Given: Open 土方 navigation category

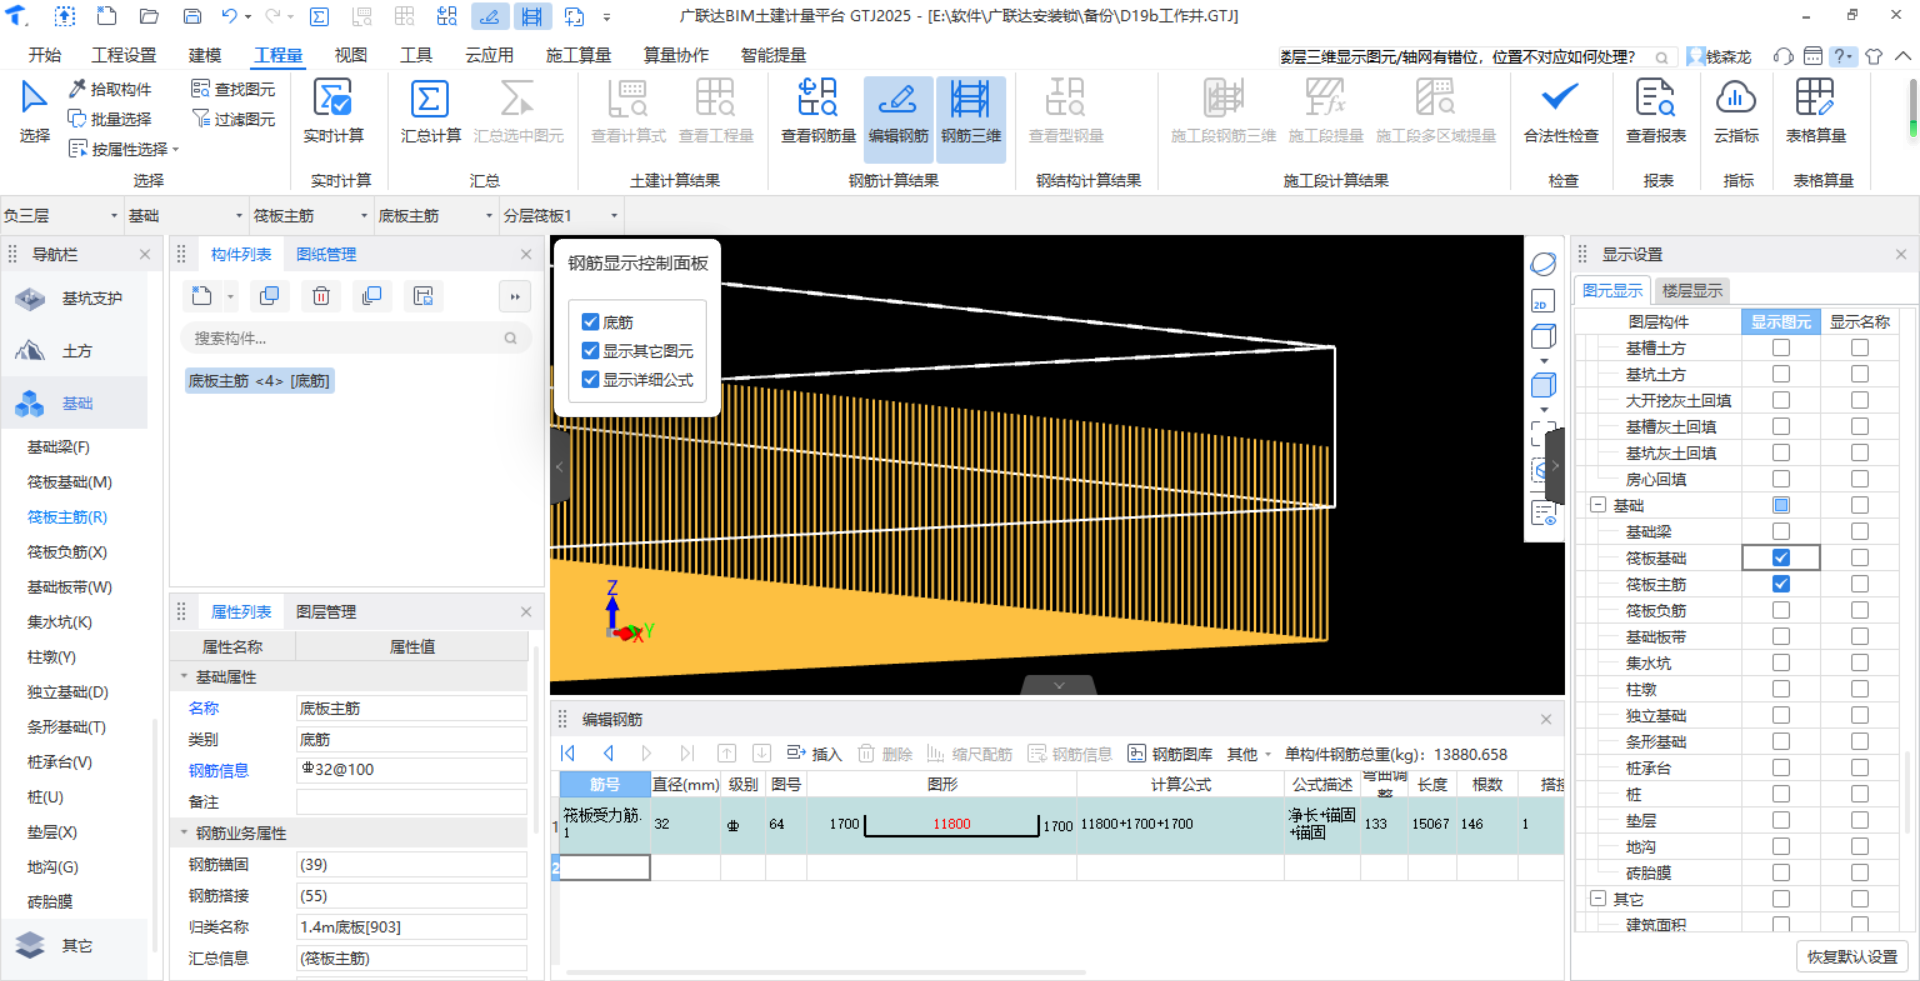Looking at the screenshot, I should coord(75,351).
